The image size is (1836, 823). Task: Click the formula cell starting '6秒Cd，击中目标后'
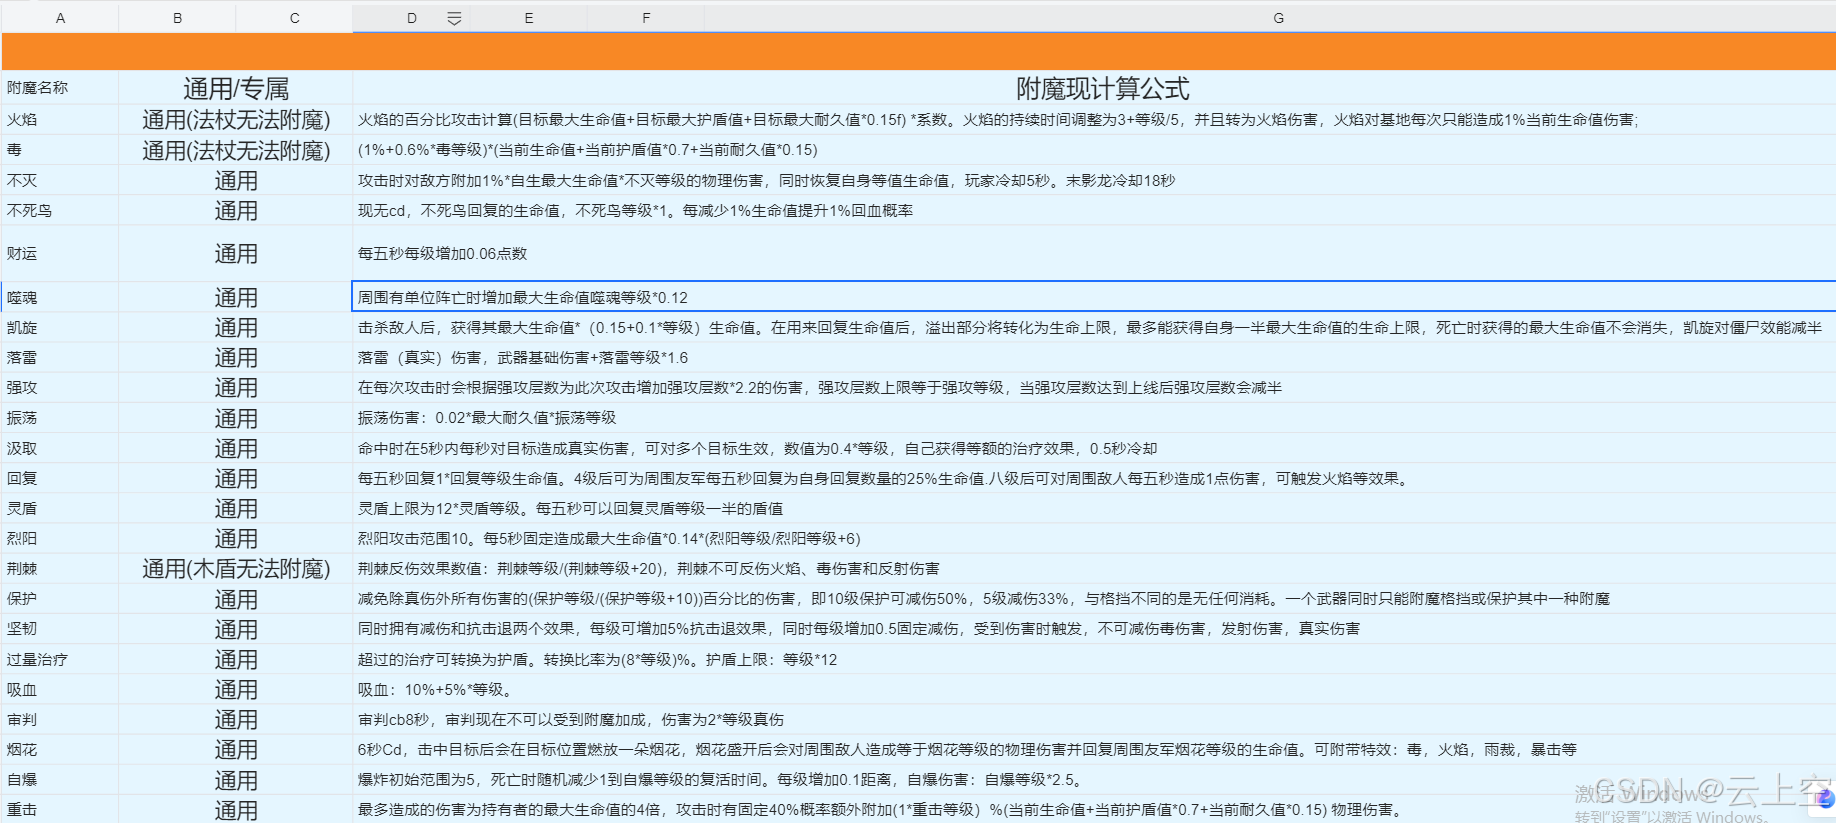pyautogui.click(x=1094, y=749)
